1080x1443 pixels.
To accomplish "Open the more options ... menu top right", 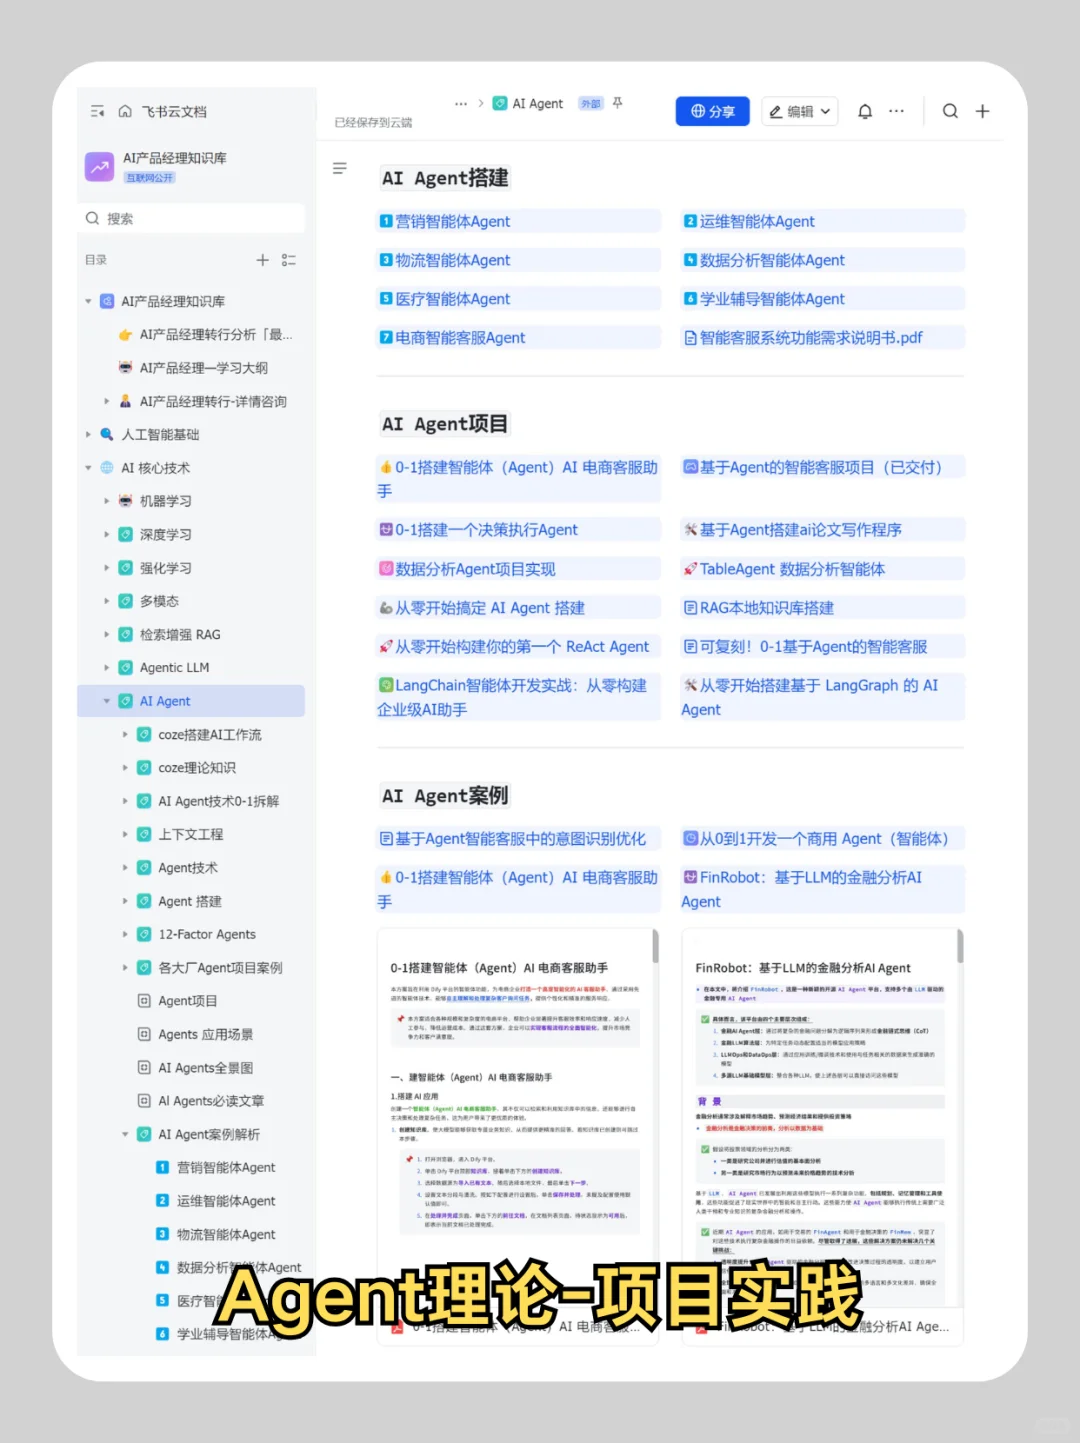I will click(896, 111).
